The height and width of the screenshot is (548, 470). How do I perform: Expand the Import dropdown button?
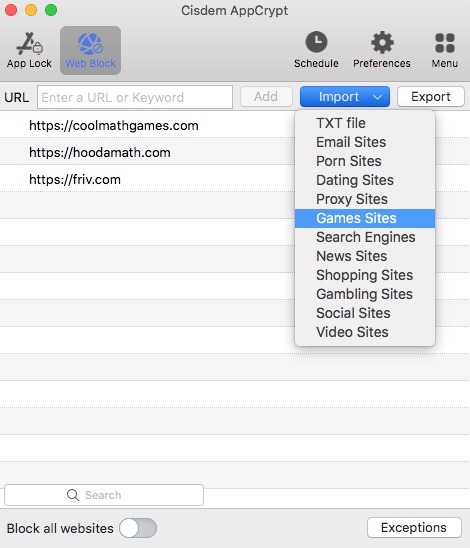coord(345,97)
